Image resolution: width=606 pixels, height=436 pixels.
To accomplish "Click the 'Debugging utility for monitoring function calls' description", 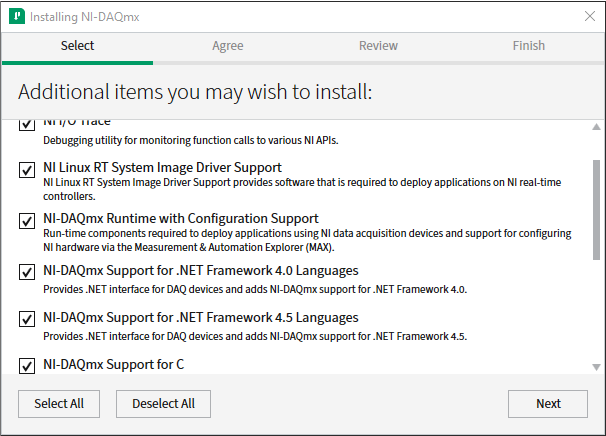I will [x=191, y=140].
